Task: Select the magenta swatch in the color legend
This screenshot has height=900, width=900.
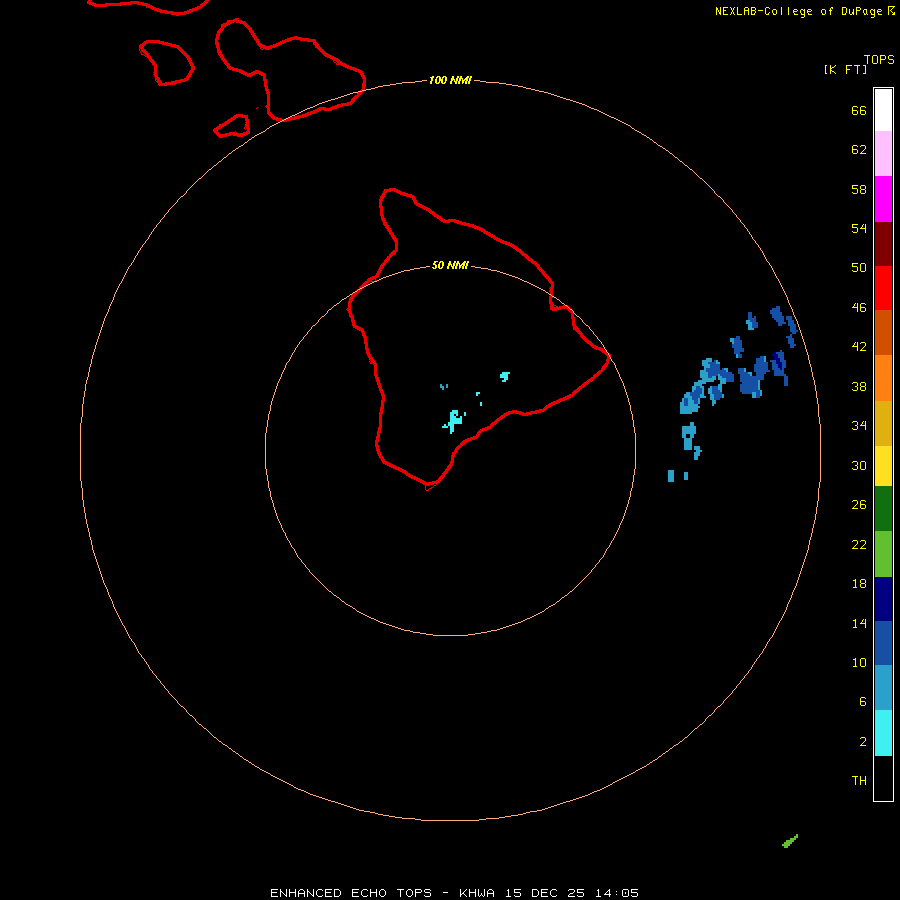Action: (x=883, y=199)
